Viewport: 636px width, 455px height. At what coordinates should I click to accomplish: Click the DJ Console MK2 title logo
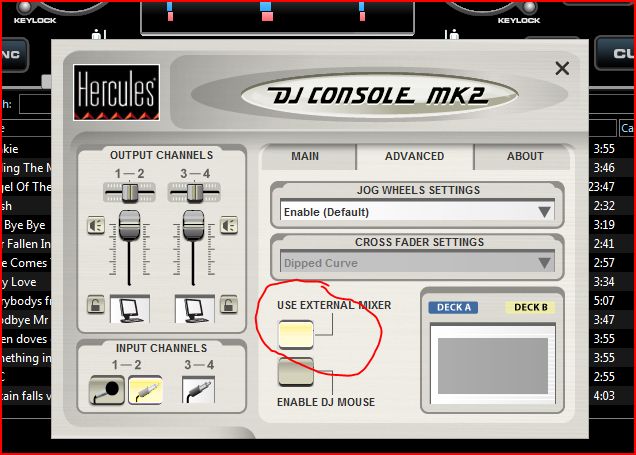[379, 96]
